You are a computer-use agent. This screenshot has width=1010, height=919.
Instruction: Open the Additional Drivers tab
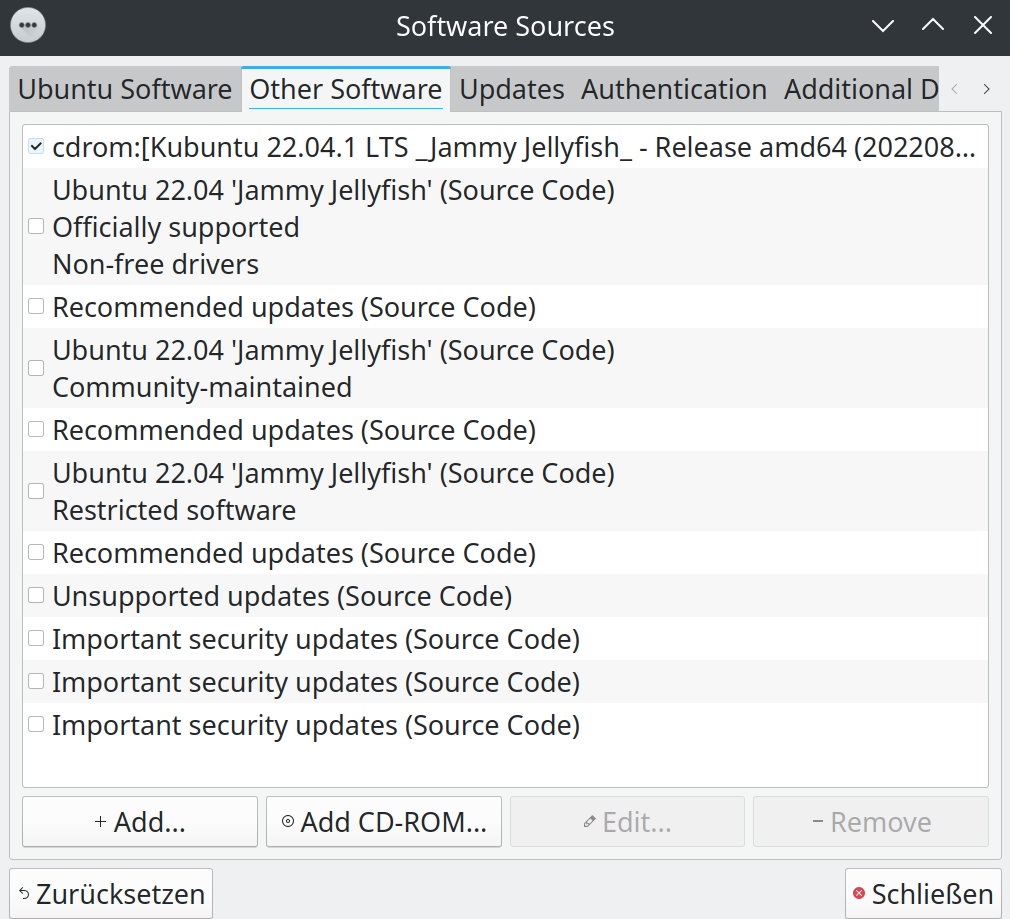click(860, 89)
